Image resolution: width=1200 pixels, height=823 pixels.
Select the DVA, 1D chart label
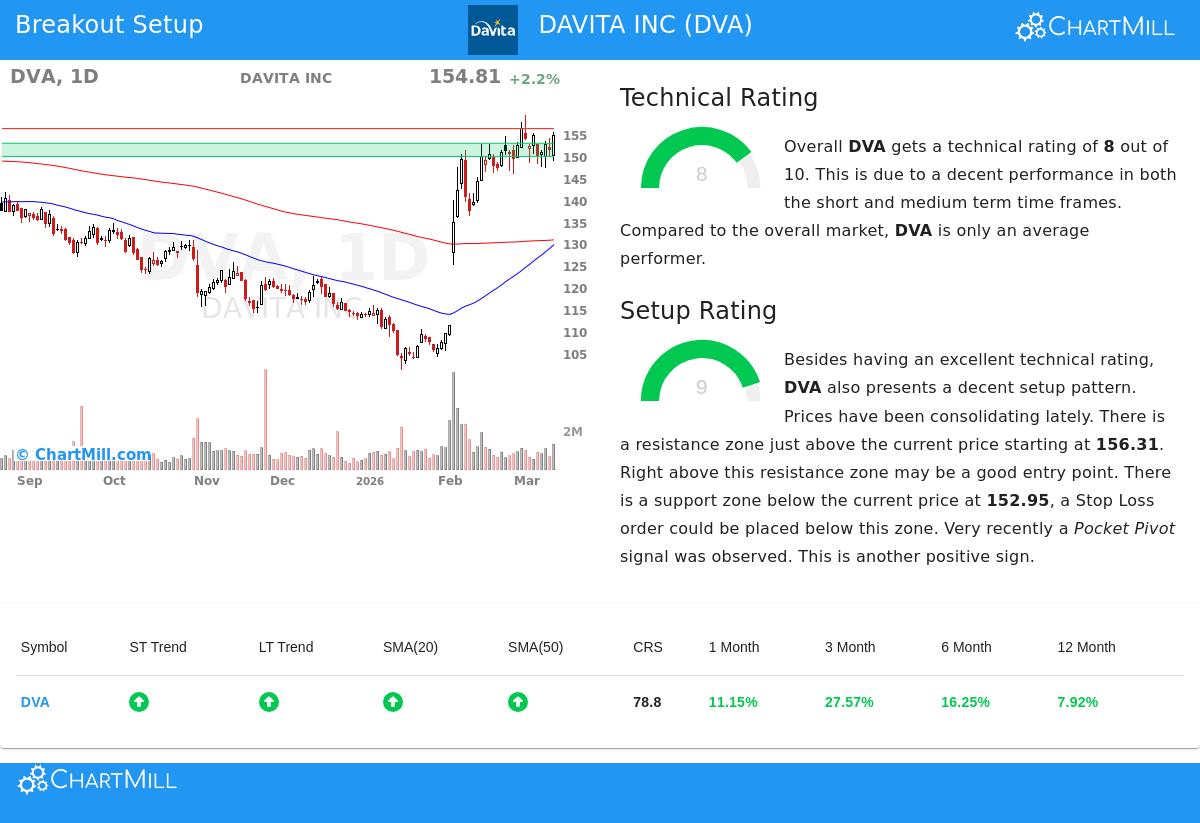coord(54,76)
